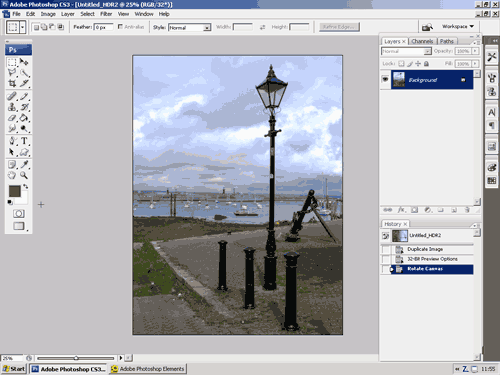The width and height of the screenshot is (500, 375).
Task: Select the History Brush tool
Action: [x=24, y=107]
